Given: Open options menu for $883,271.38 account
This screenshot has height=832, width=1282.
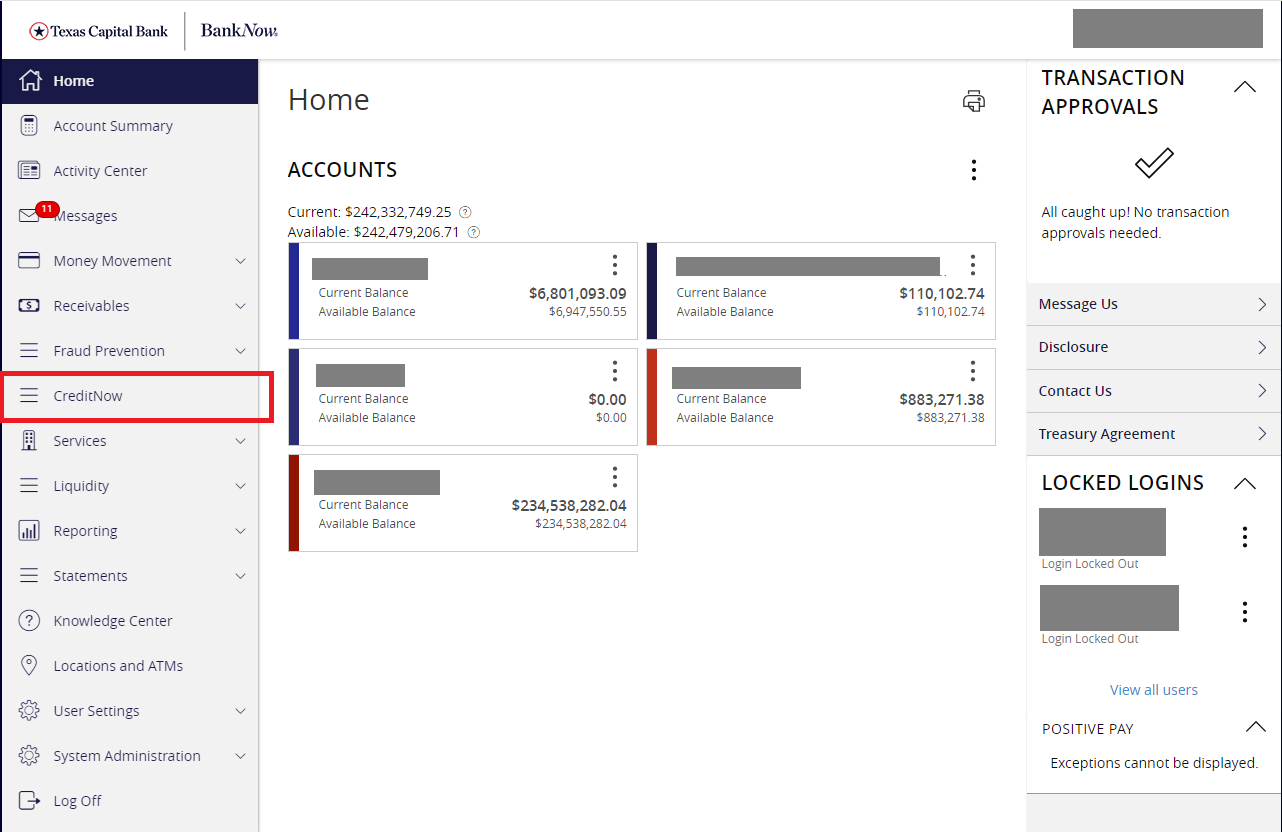Looking at the screenshot, I should [x=973, y=370].
